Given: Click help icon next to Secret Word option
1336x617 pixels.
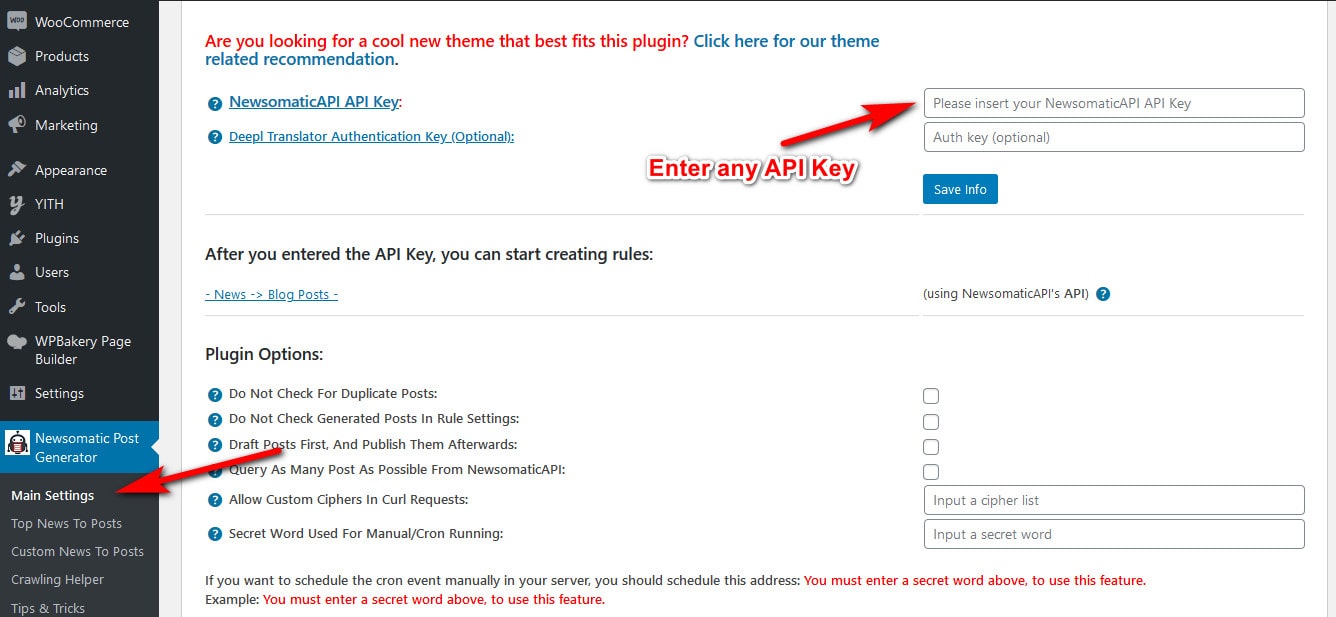Looking at the screenshot, I should (x=215, y=534).
